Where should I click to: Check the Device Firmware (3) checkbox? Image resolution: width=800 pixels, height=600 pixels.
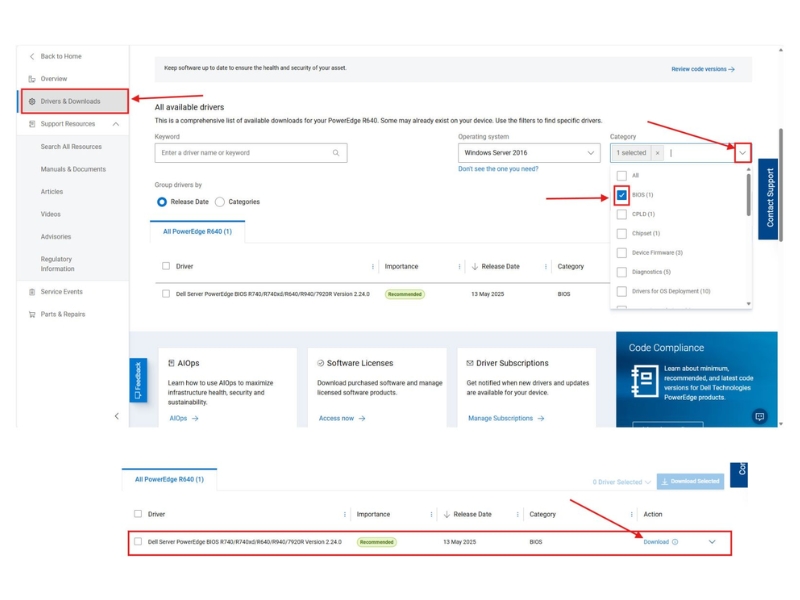[x=621, y=253]
